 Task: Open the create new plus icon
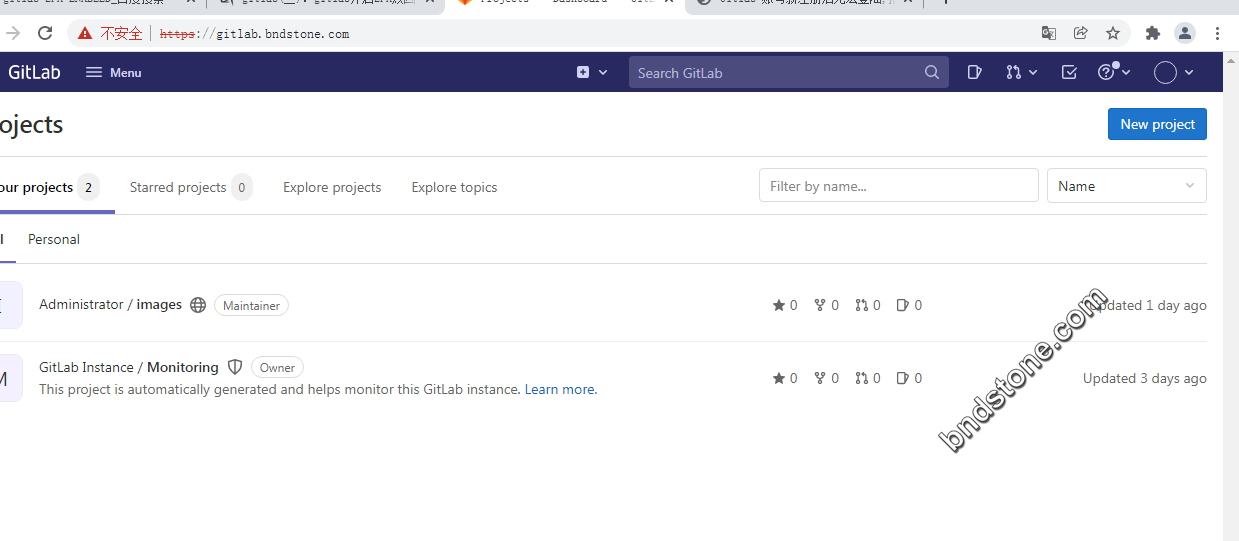[583, 72]
